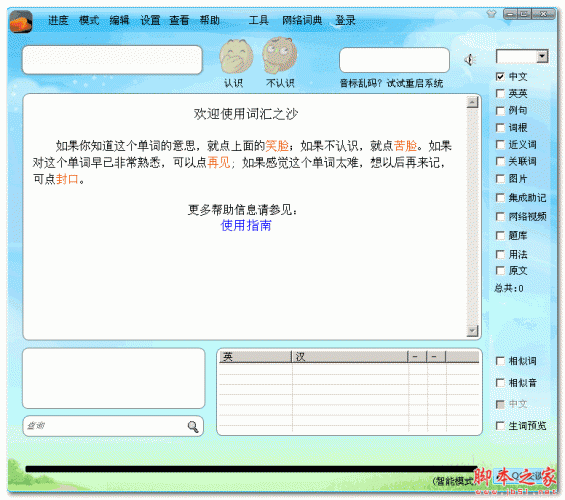Enable the 生词预览 checkbox
Viewport: 565px width, 500px height.
(x=500, y=426)
